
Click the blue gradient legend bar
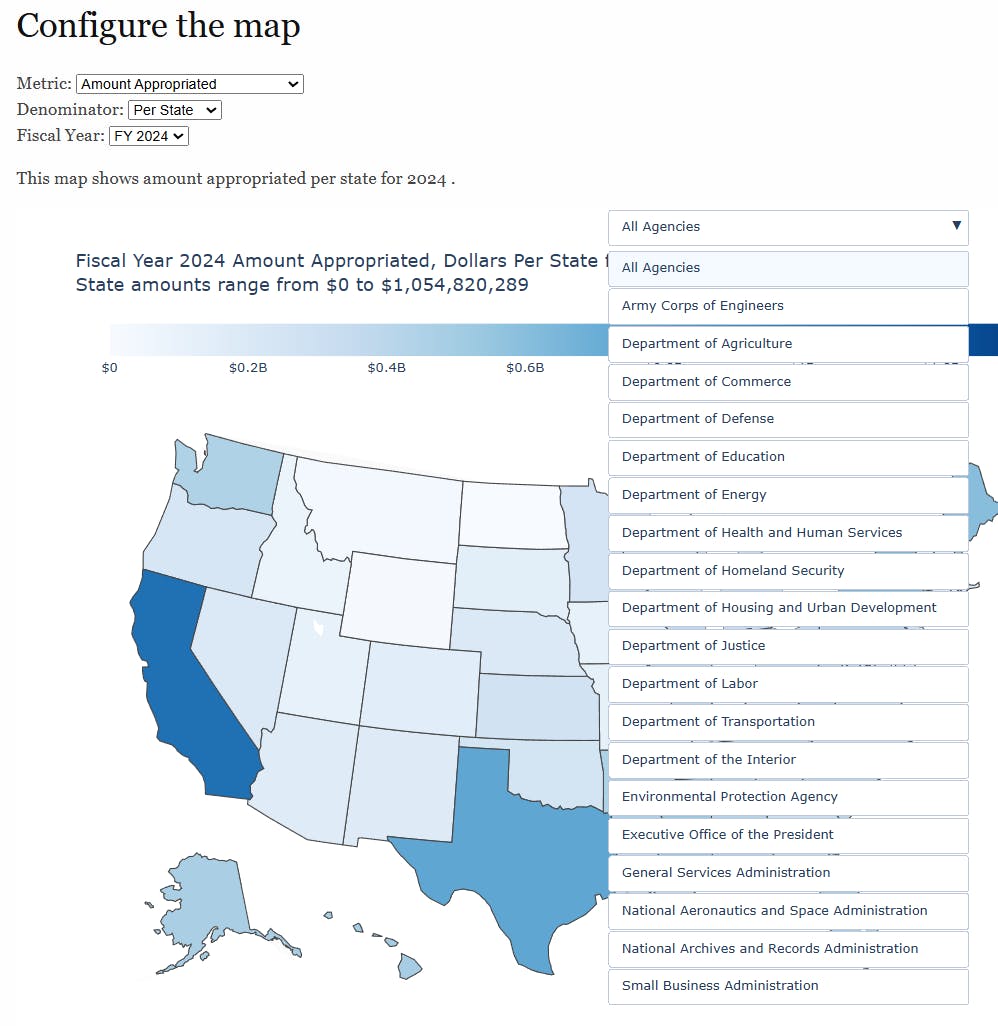pos(350,338)
